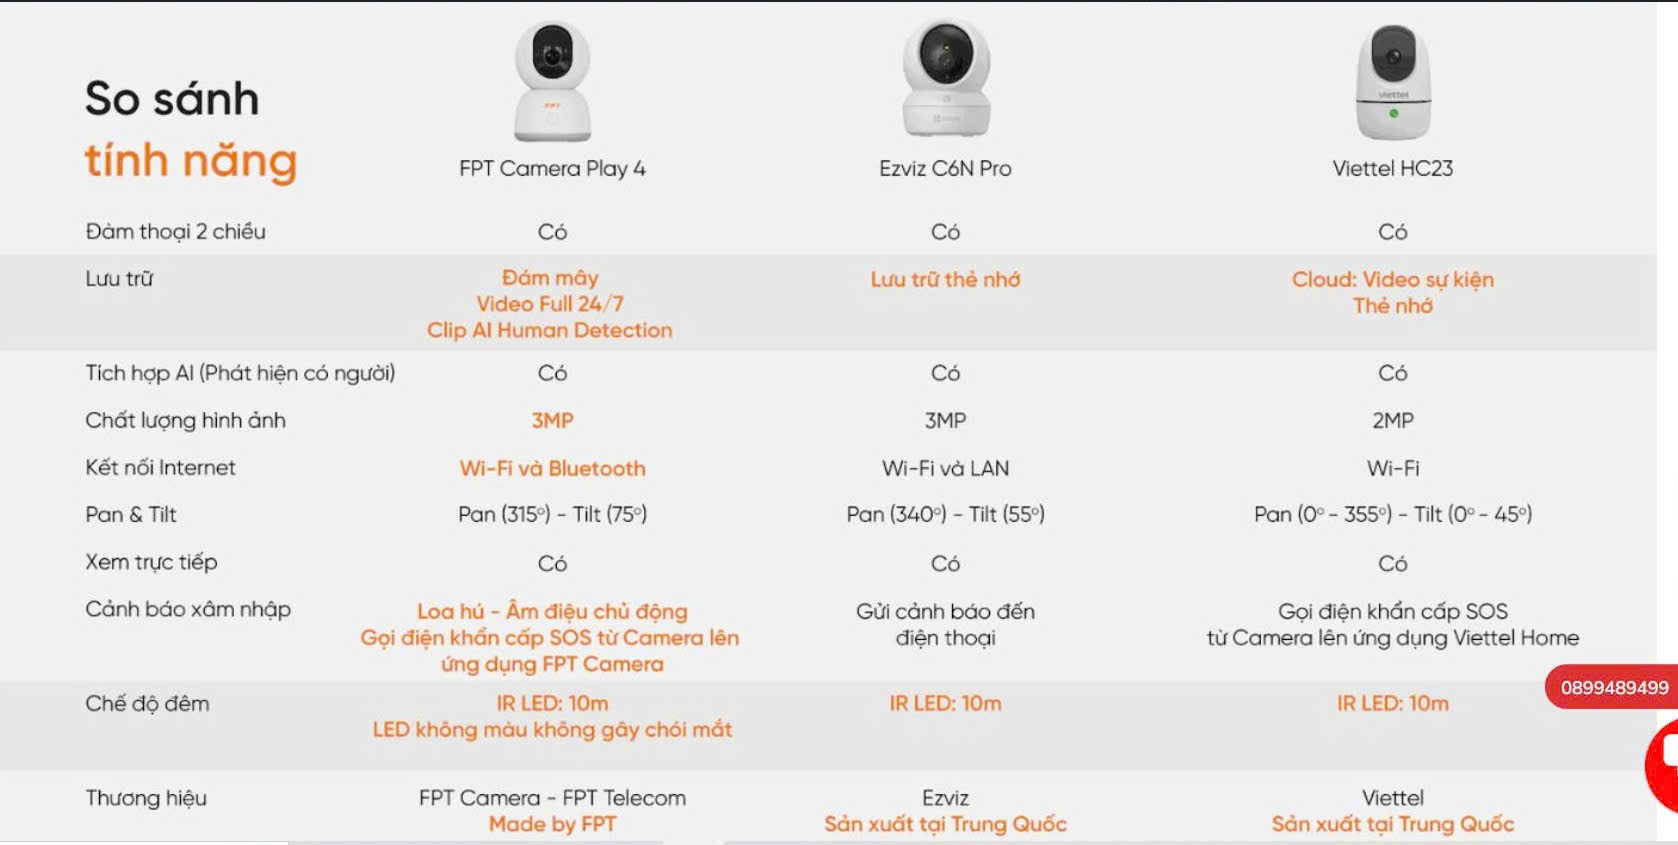Click "Cloud: Video sự kiện" text
This screenshot has height=845, width=1678.
(x=1392, y=280)
